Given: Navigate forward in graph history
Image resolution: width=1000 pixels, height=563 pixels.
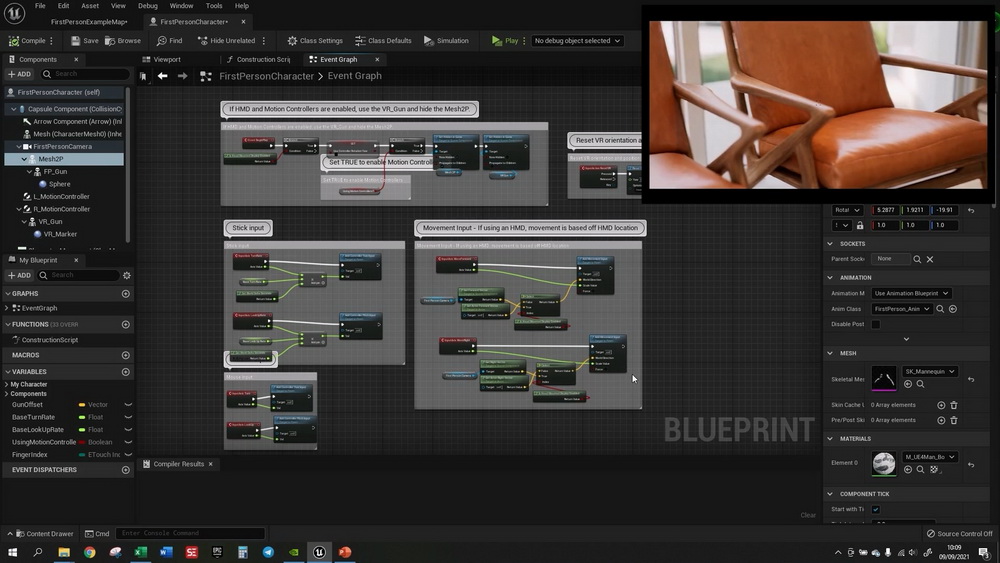Looking at the screenshot, I should coord(182,76).
